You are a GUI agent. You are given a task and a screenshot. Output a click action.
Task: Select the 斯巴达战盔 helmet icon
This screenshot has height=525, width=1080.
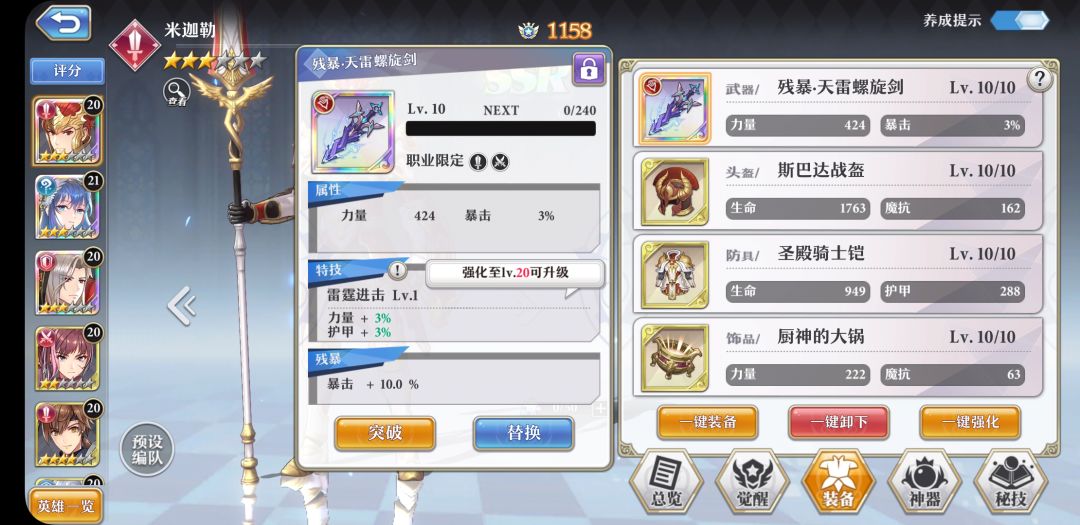click(x=674, y=192)
